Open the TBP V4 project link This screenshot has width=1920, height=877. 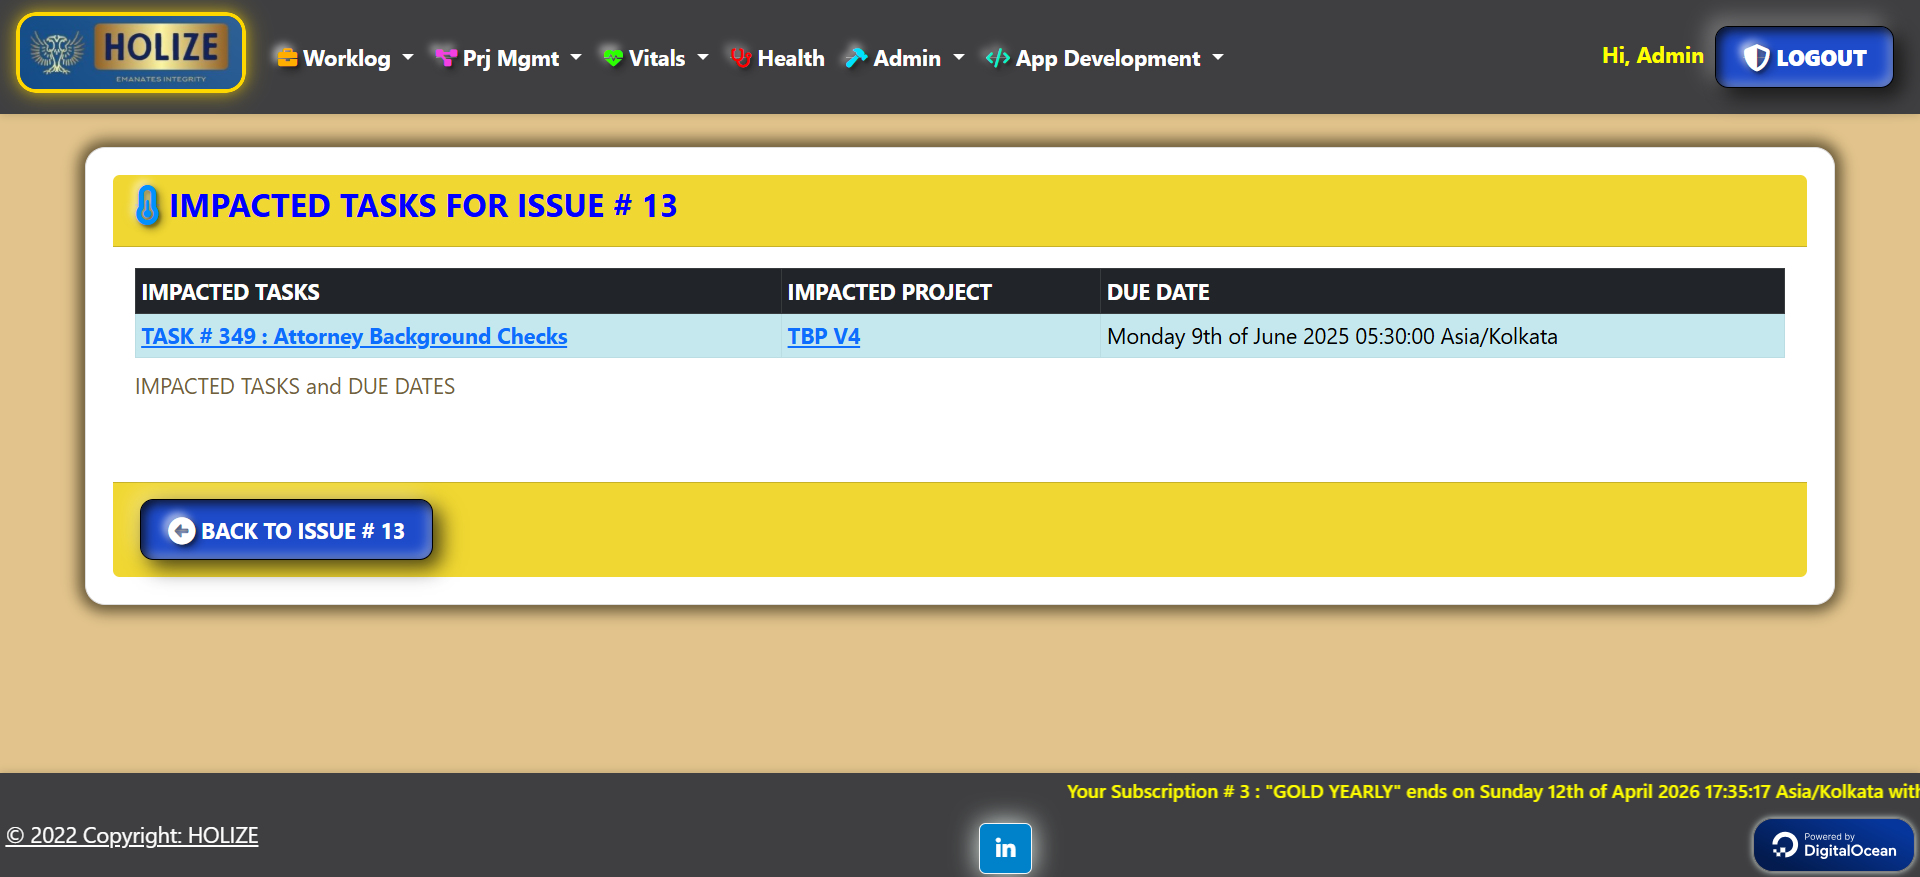click(x=823, y=337)
